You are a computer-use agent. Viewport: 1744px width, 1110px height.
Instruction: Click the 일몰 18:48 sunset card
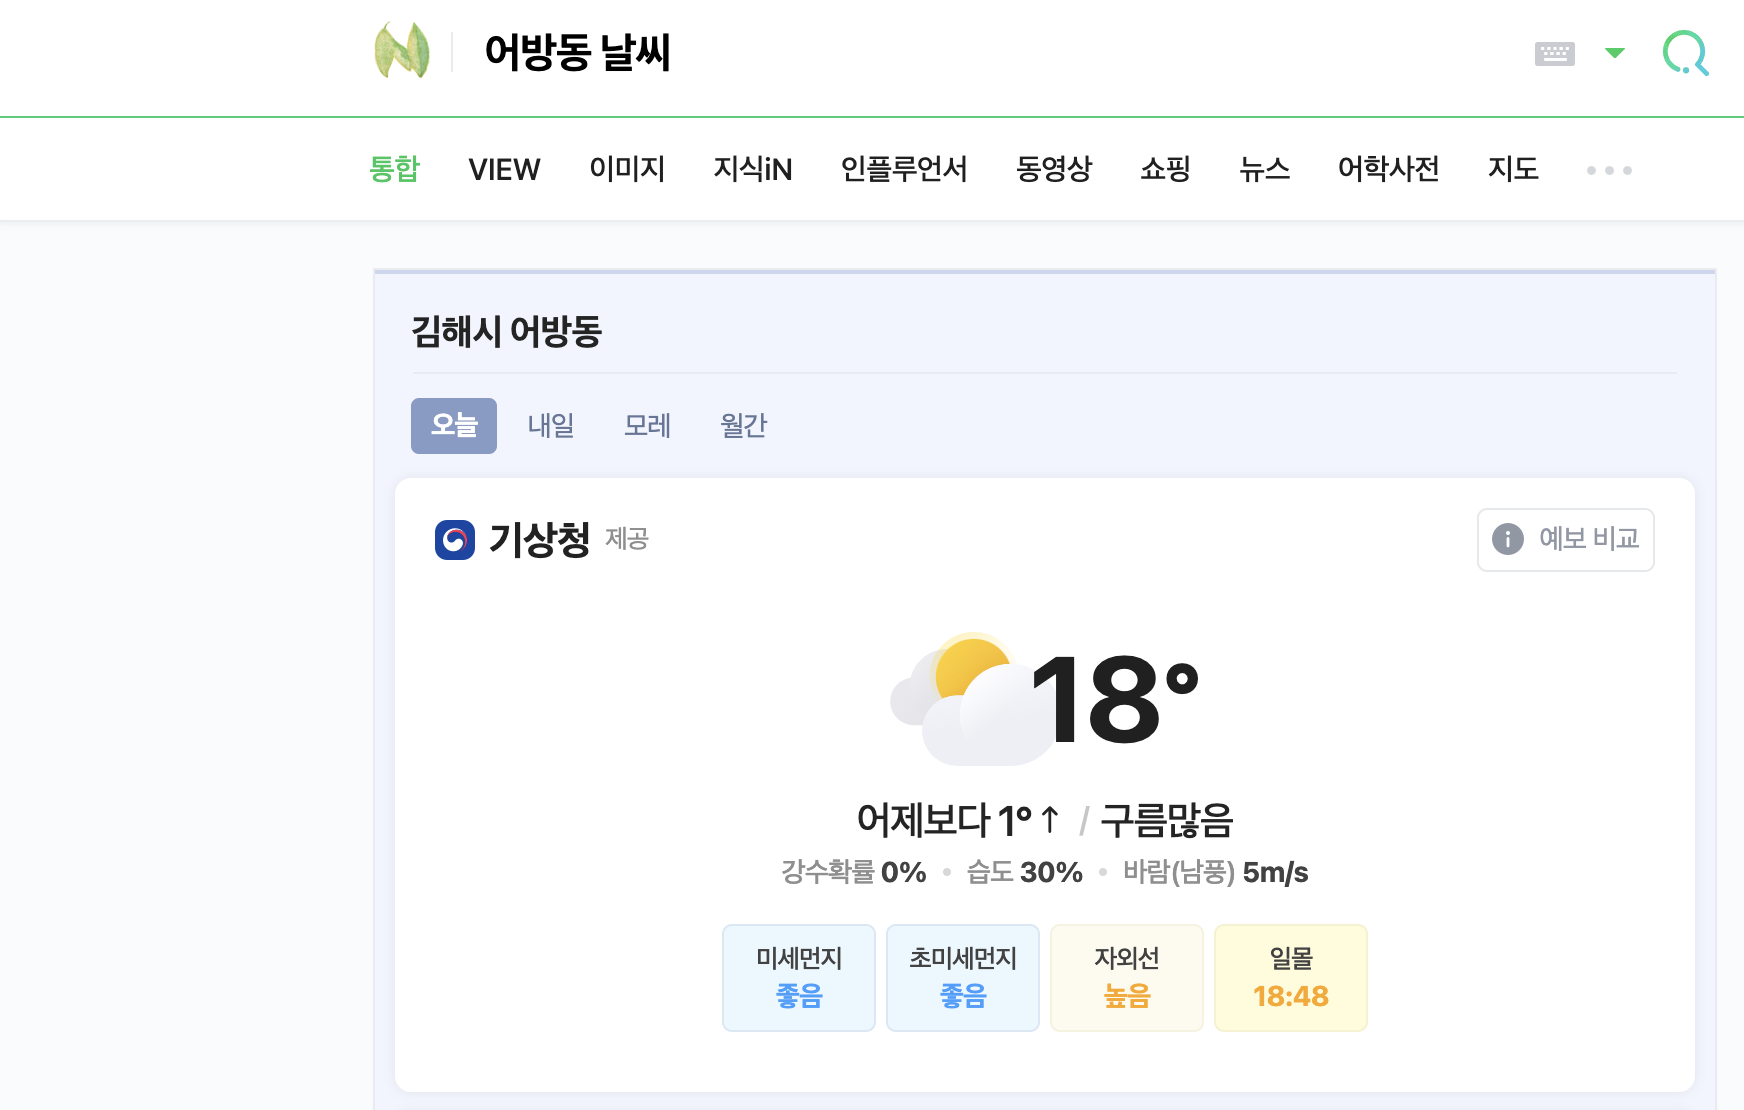click(1291, 978)
